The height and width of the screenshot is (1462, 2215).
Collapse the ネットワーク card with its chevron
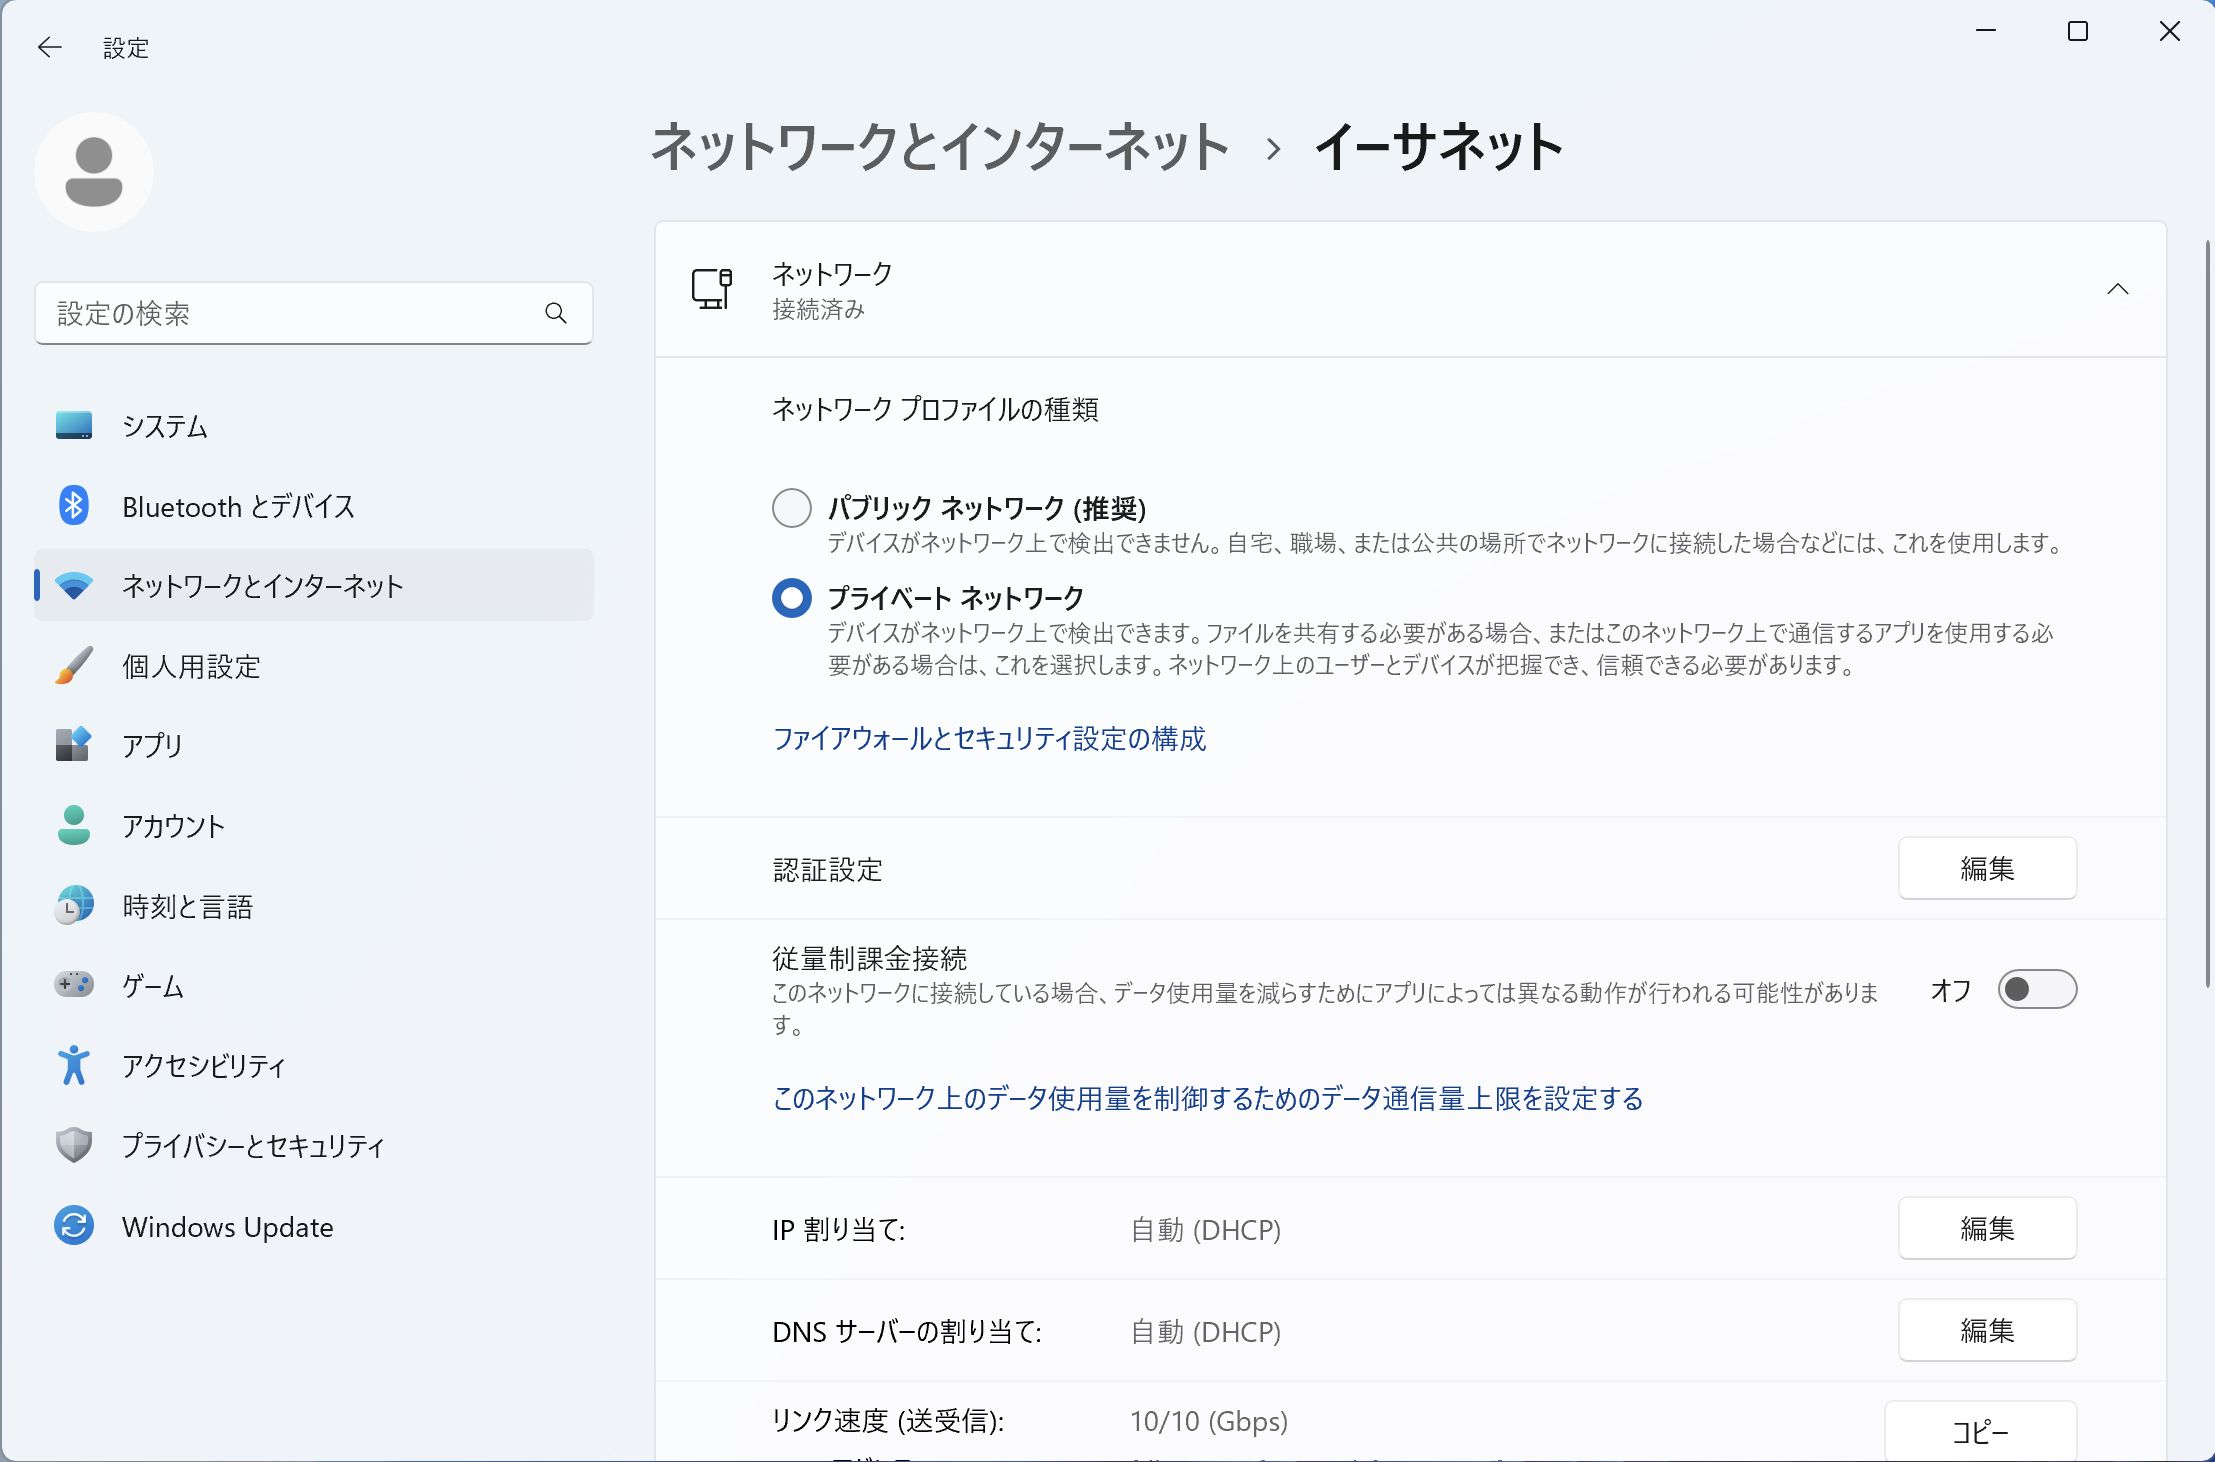(x=2119, y=289)
